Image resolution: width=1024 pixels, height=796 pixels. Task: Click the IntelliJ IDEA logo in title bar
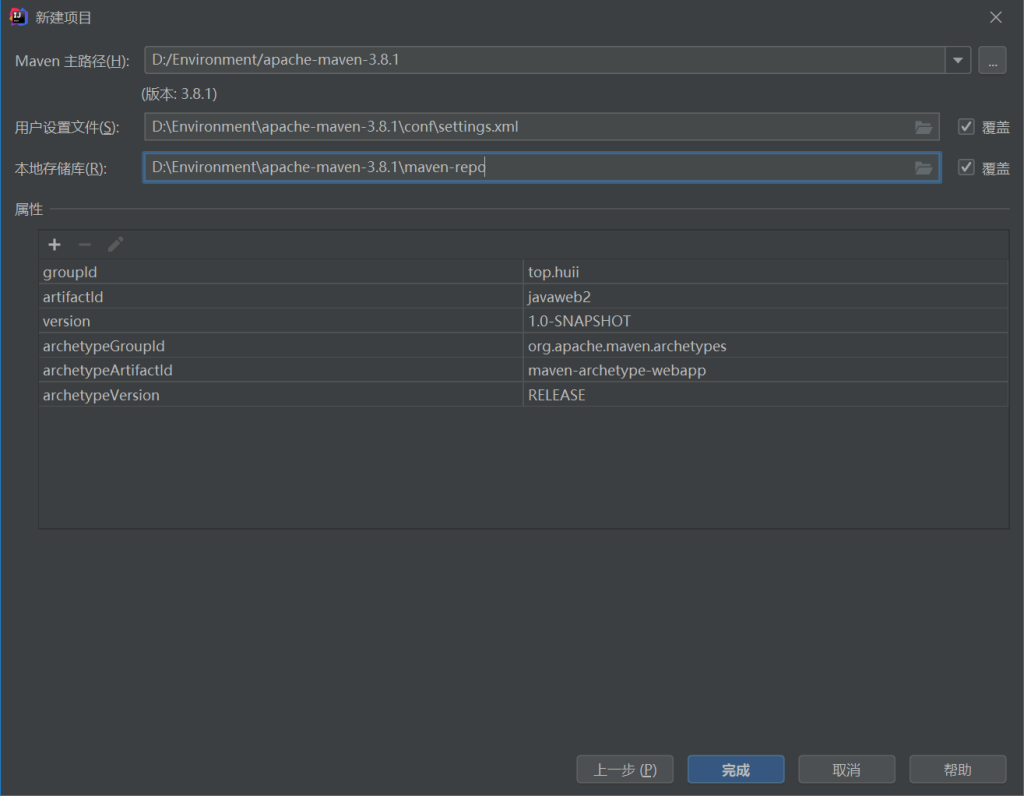click(x=18, y=17)
